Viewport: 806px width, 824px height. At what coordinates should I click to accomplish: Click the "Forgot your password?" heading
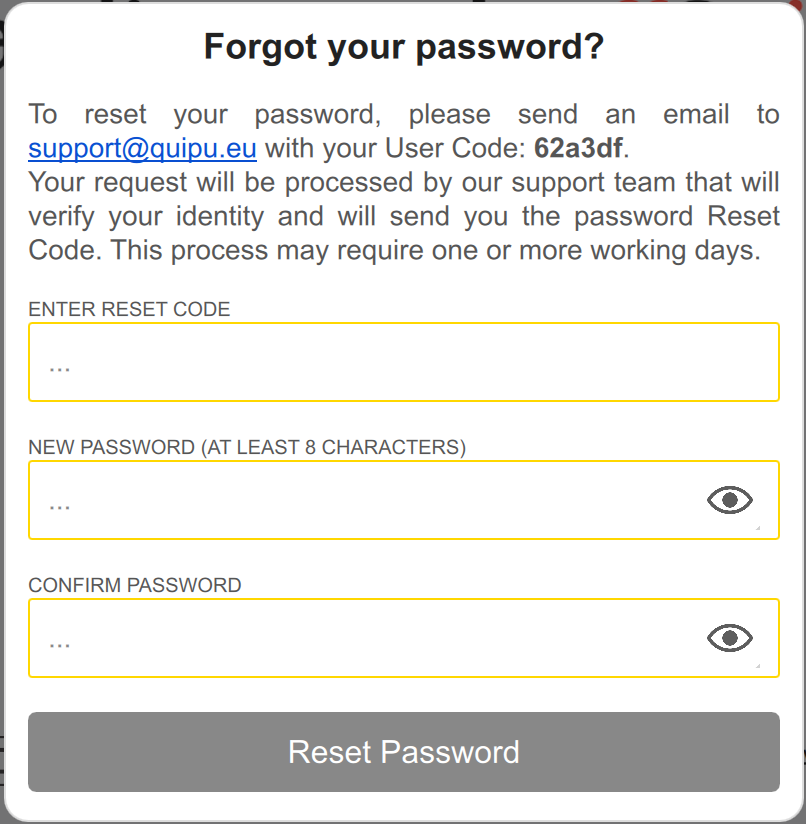[403, 47]
